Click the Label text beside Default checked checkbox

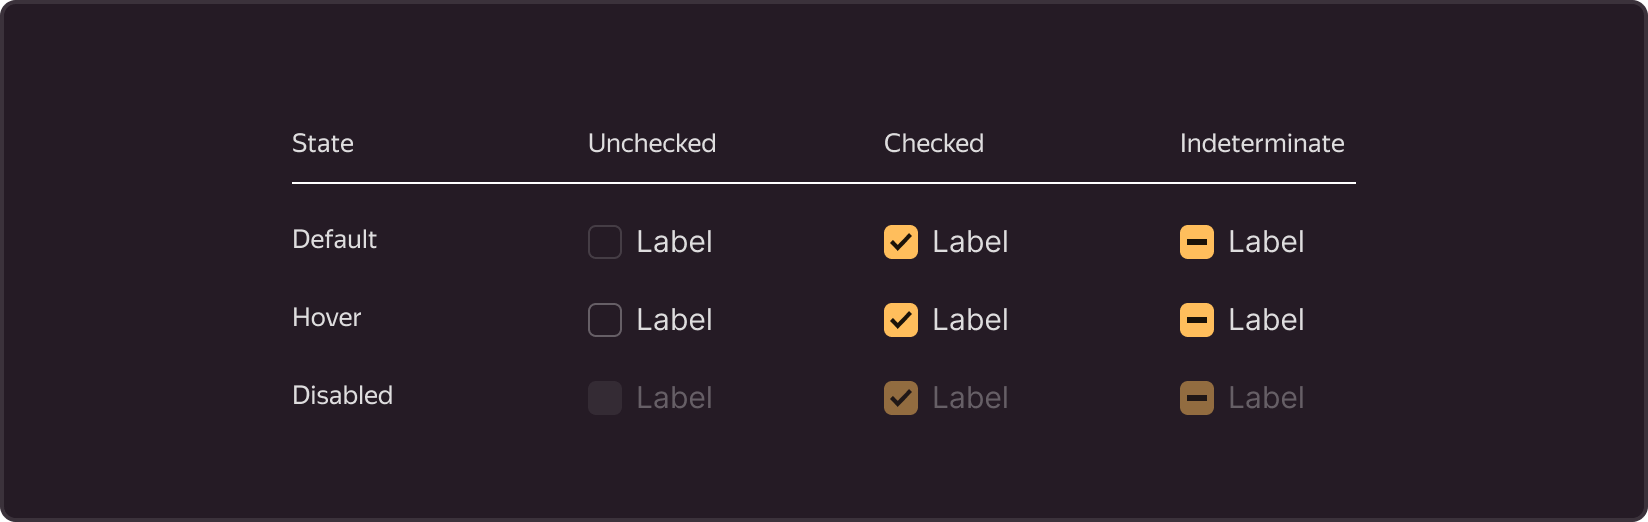970,242
